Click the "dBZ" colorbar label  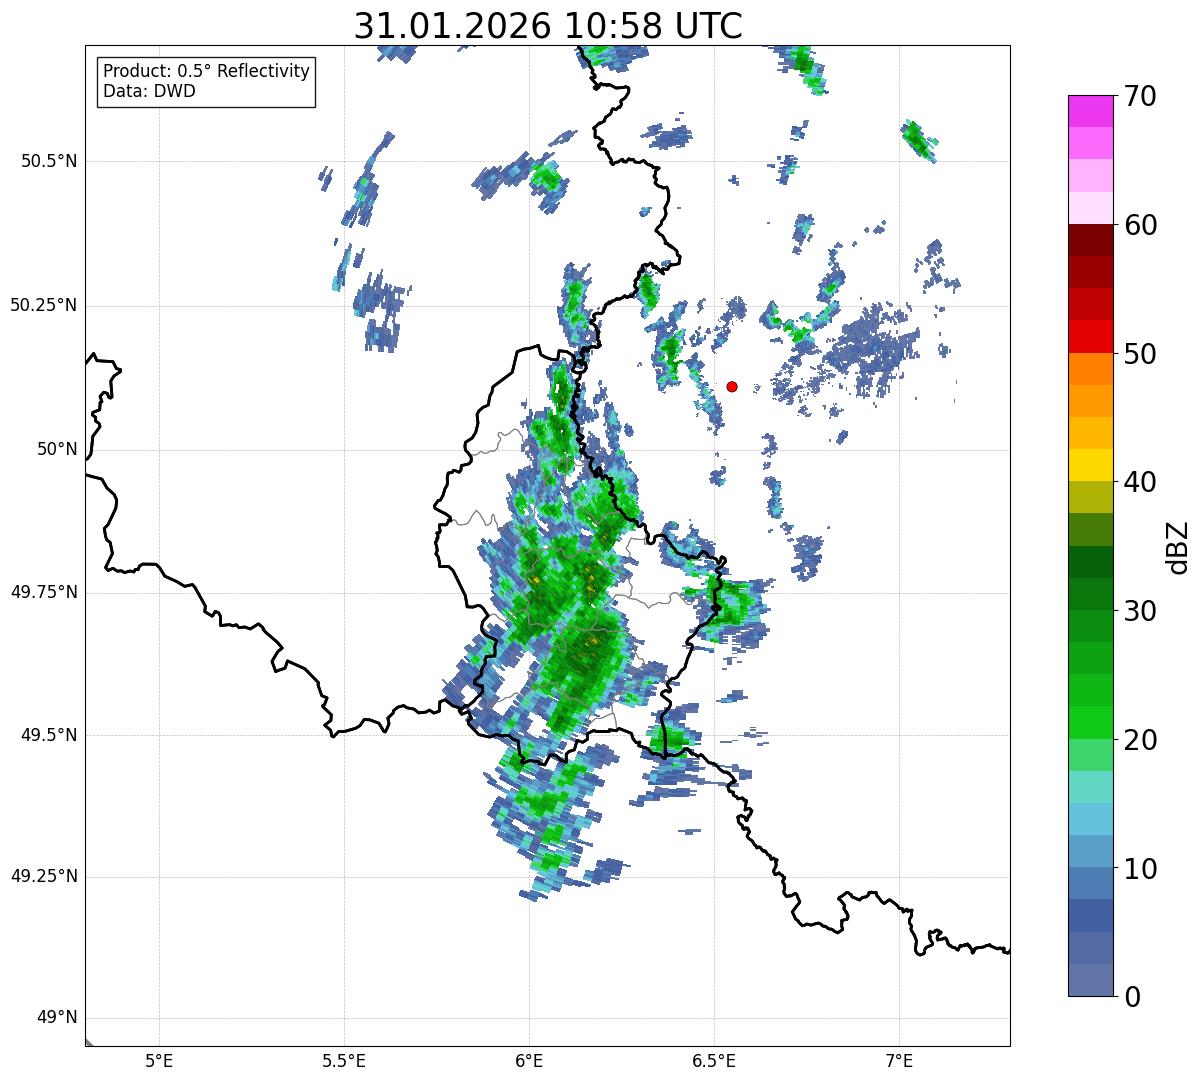click(x=1178, y=547)
